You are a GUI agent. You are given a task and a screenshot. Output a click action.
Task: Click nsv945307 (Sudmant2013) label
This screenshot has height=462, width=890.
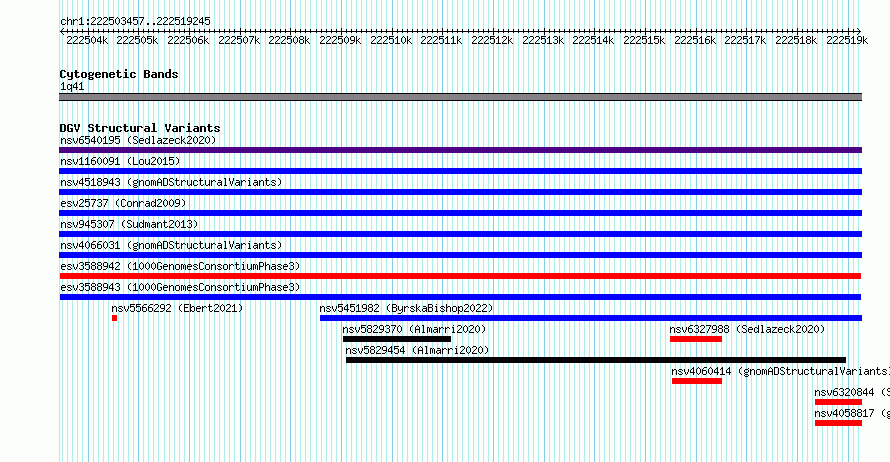click(x=129, y=224)
